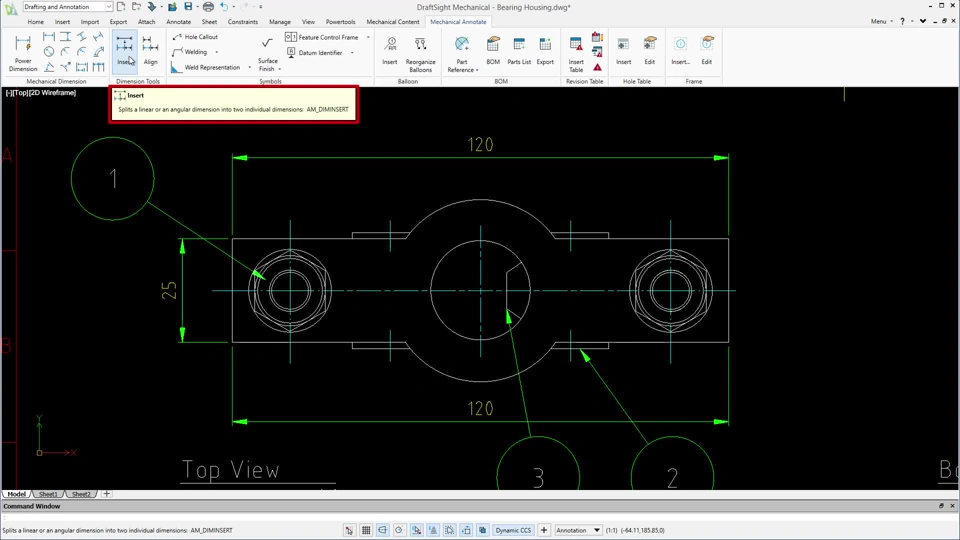Viewport: 960px width, 540px height.
Task: Expand the Welding dropdown arrow
Action: click(217, 52)
